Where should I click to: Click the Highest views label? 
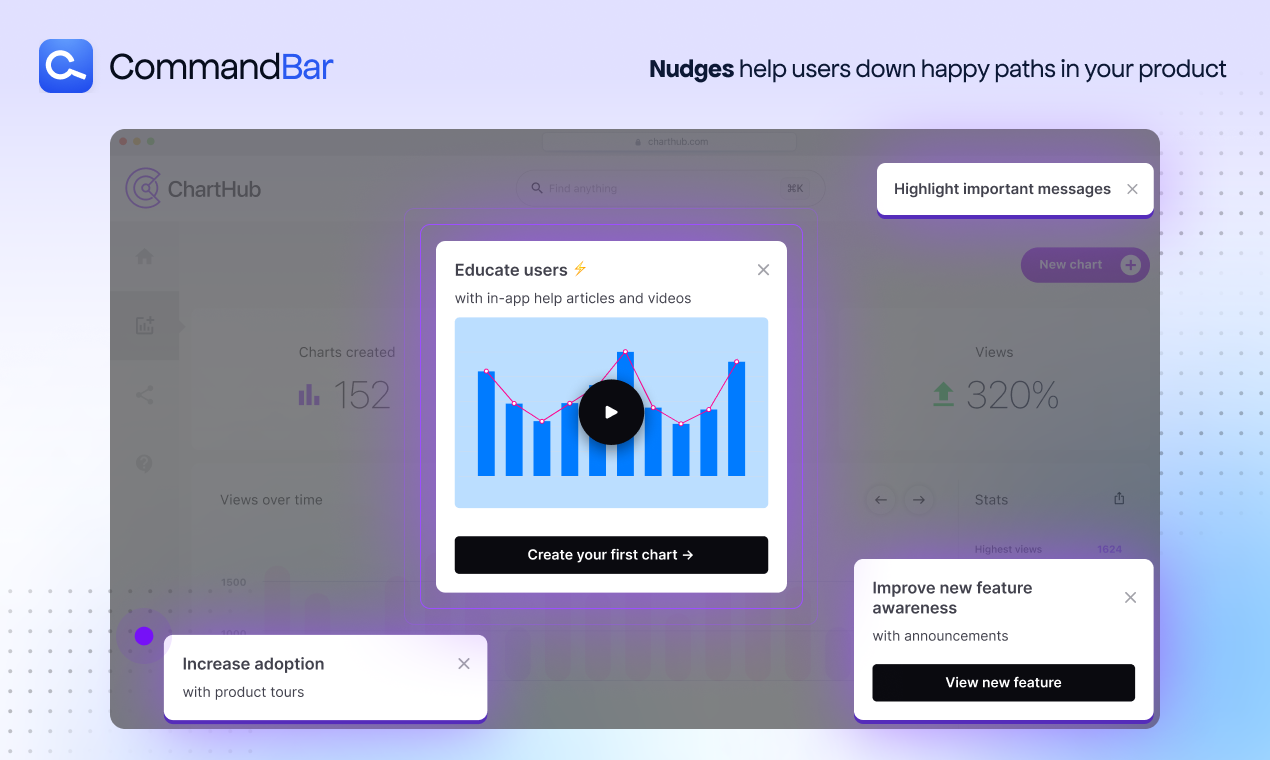point(1008,549)
